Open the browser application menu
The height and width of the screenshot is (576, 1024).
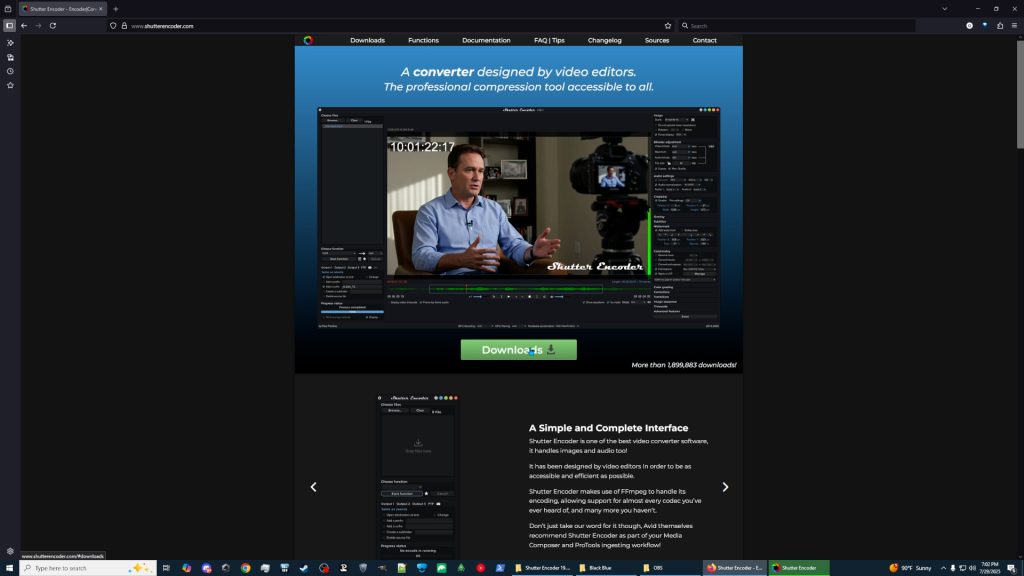click(1014, 26)
